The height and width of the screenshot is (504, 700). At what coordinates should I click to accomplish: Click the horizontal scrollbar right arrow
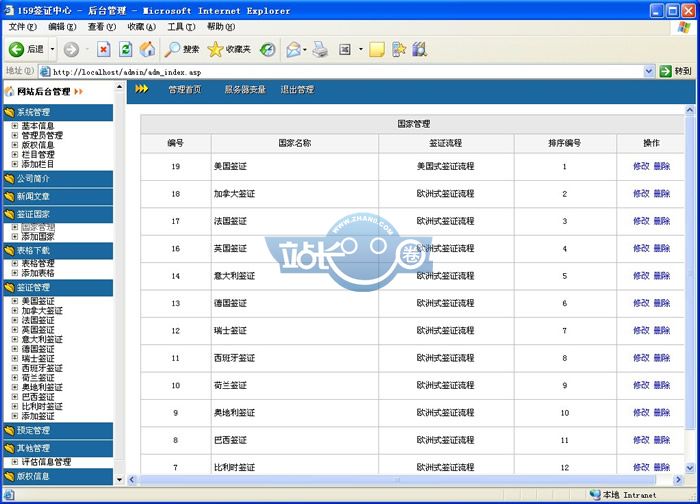[678, 480]
